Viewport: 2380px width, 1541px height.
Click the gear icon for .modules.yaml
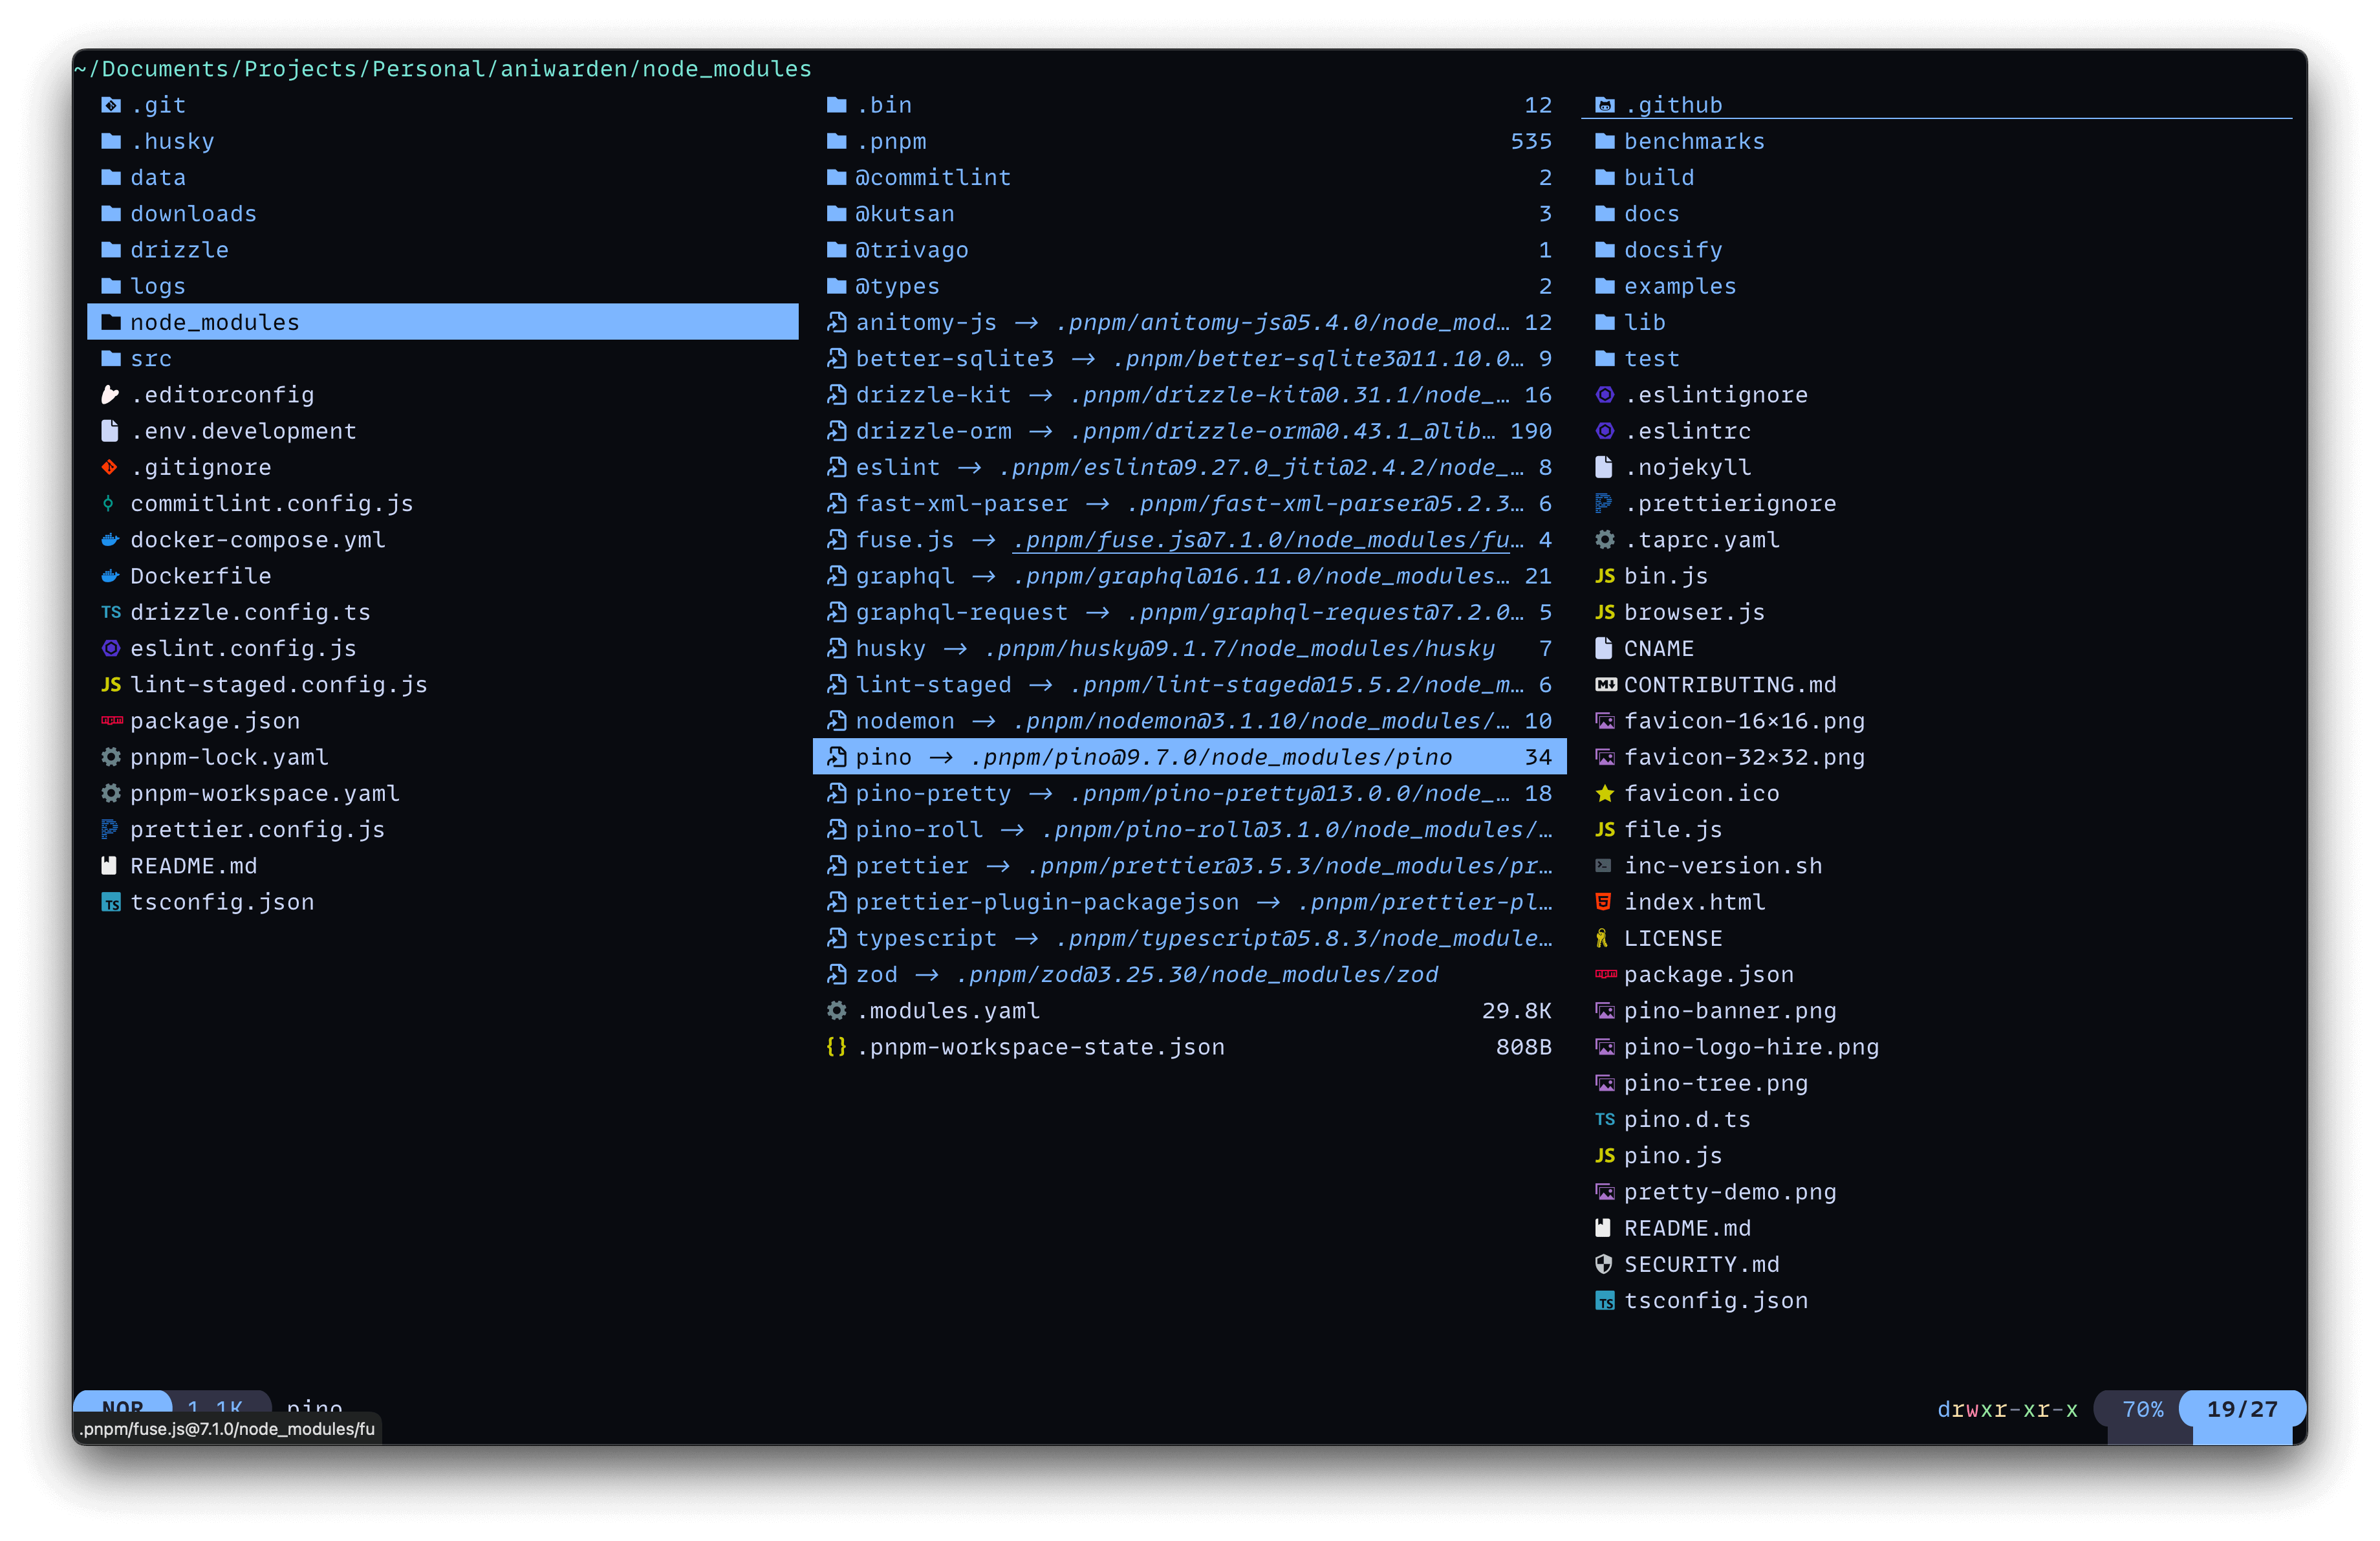(x=837, y=1011)
